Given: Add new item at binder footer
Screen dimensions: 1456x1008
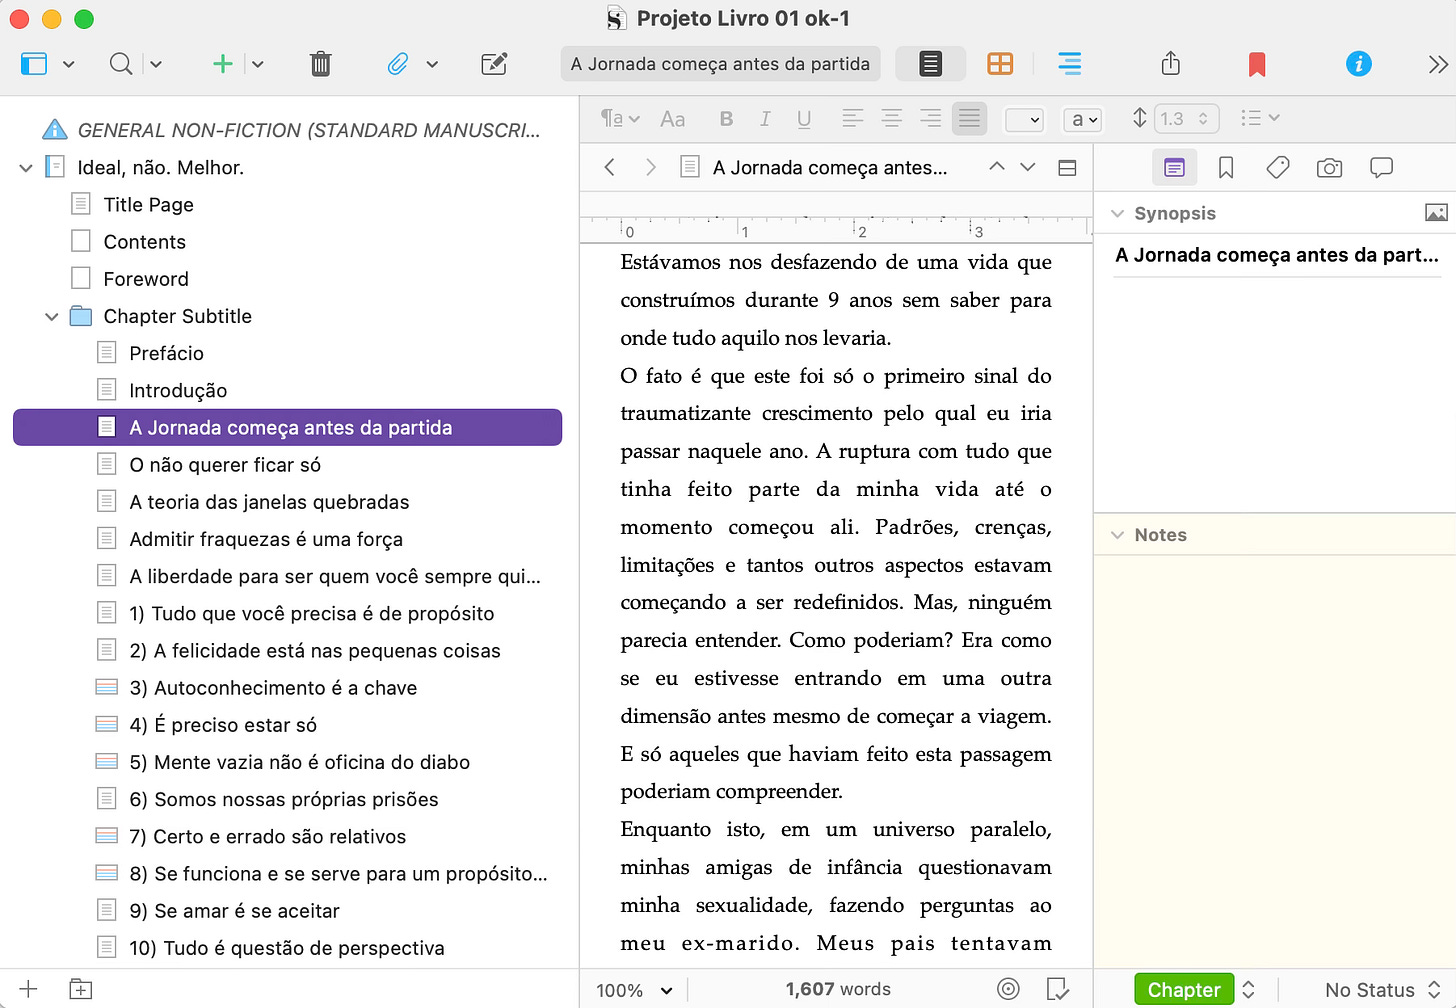Looking at the screenshot, I should coord(28,989).
